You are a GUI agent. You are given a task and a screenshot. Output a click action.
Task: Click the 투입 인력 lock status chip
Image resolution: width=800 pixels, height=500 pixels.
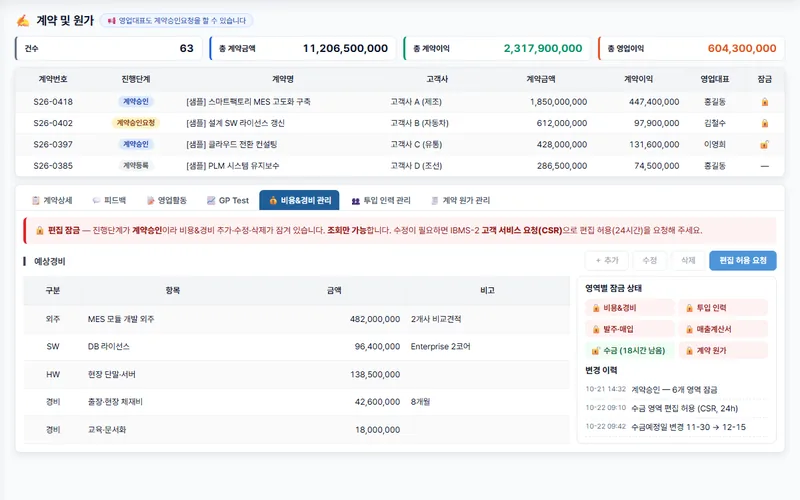click(x=723, y=308)
